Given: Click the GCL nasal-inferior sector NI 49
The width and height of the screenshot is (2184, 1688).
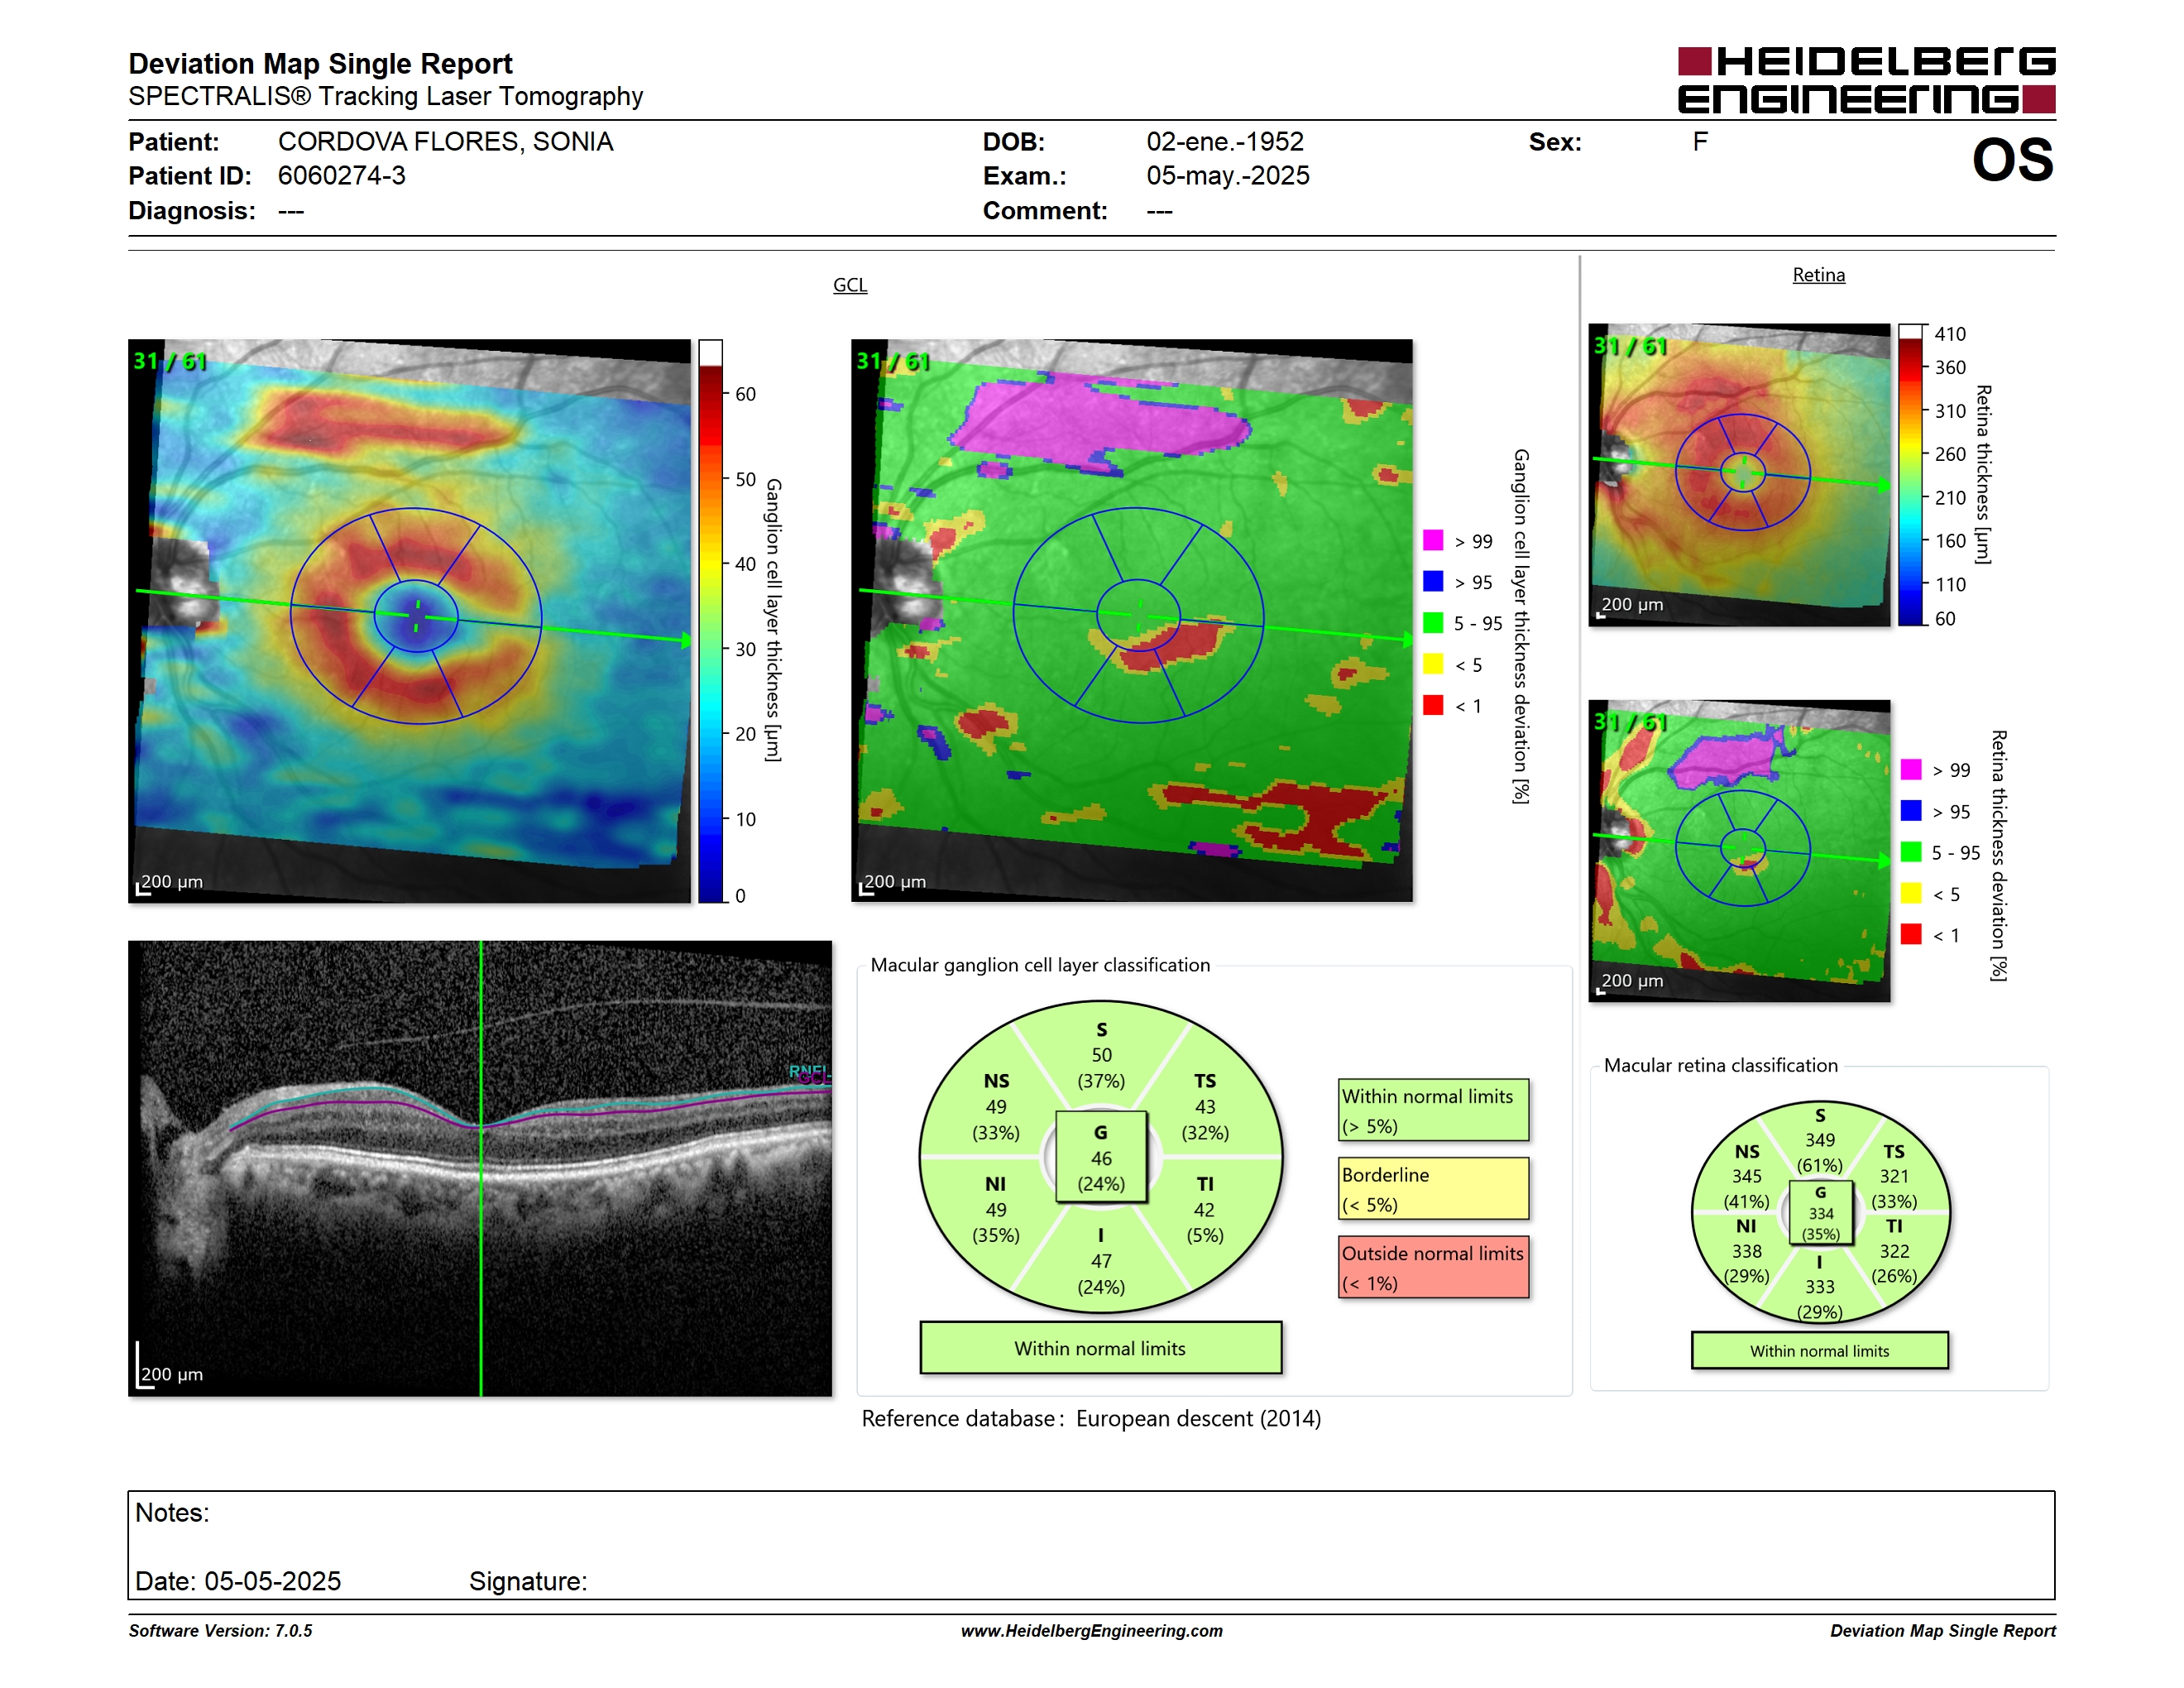Looking at the screenshot, I should tap(996, 1209).
